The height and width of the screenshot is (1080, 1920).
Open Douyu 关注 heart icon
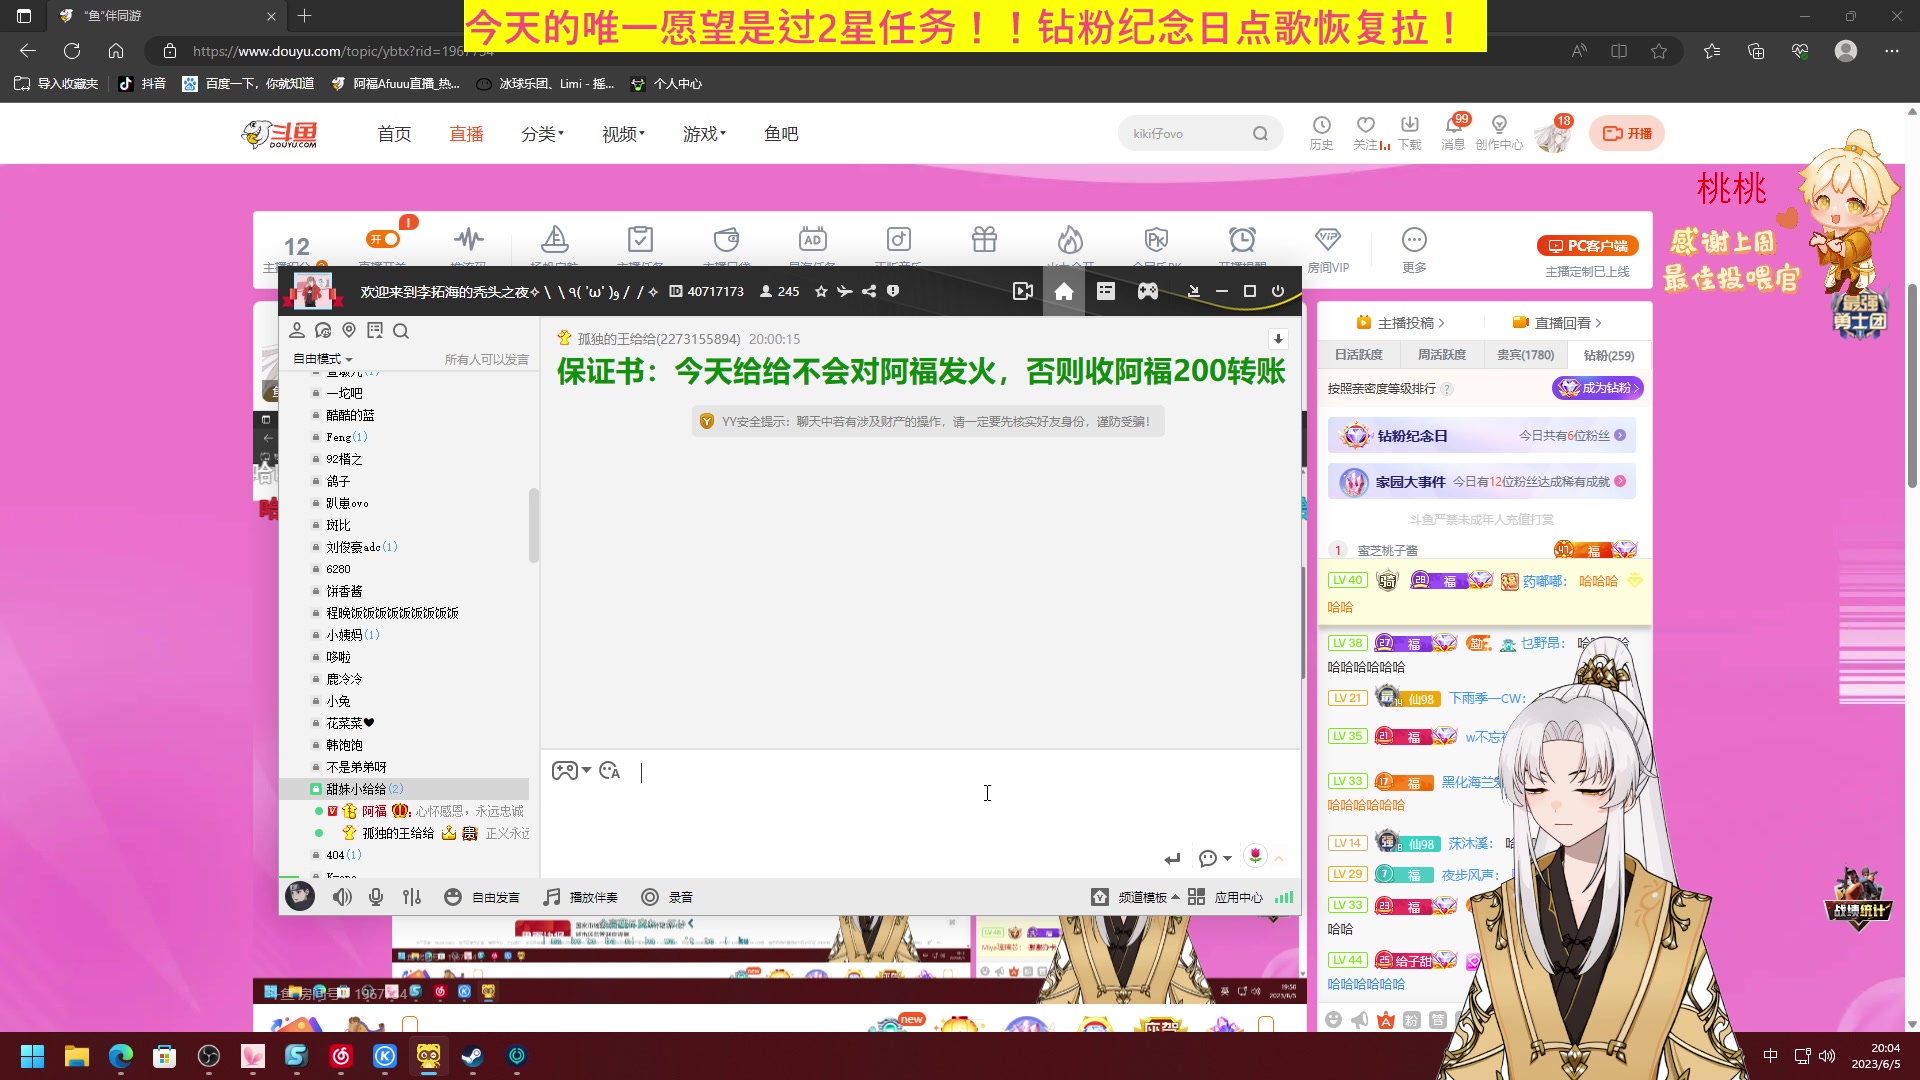tap(1366, 132)
